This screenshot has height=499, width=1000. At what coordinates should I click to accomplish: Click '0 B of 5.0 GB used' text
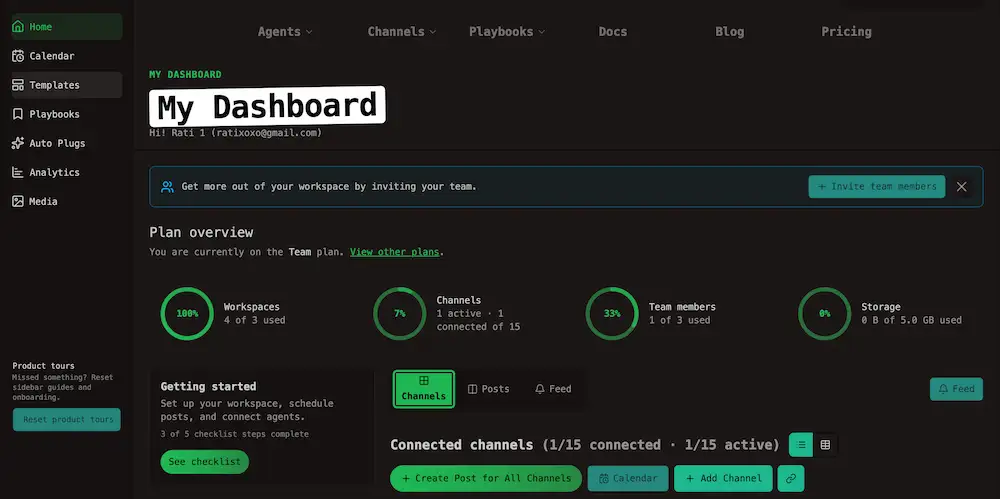pyautogui.click(x=911, y=320)
